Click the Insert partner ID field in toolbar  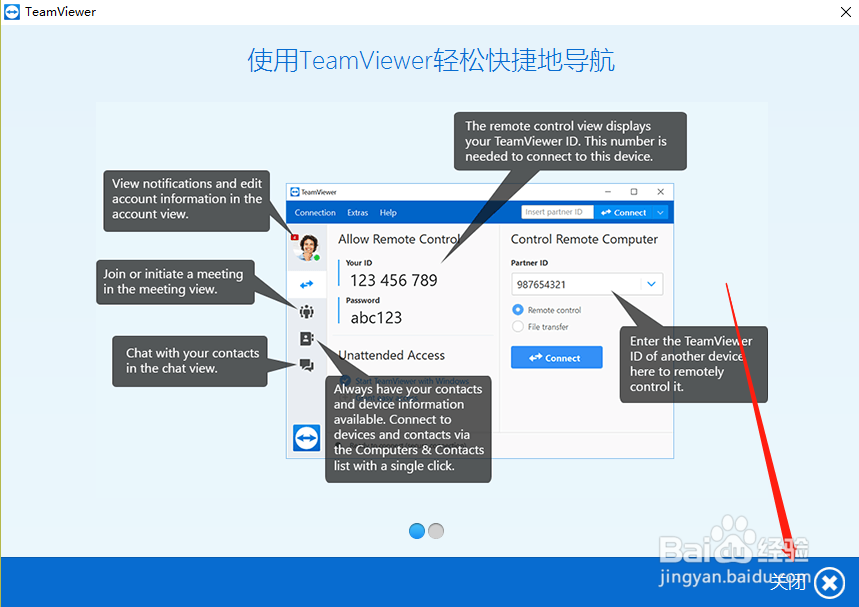pos(557,212)
